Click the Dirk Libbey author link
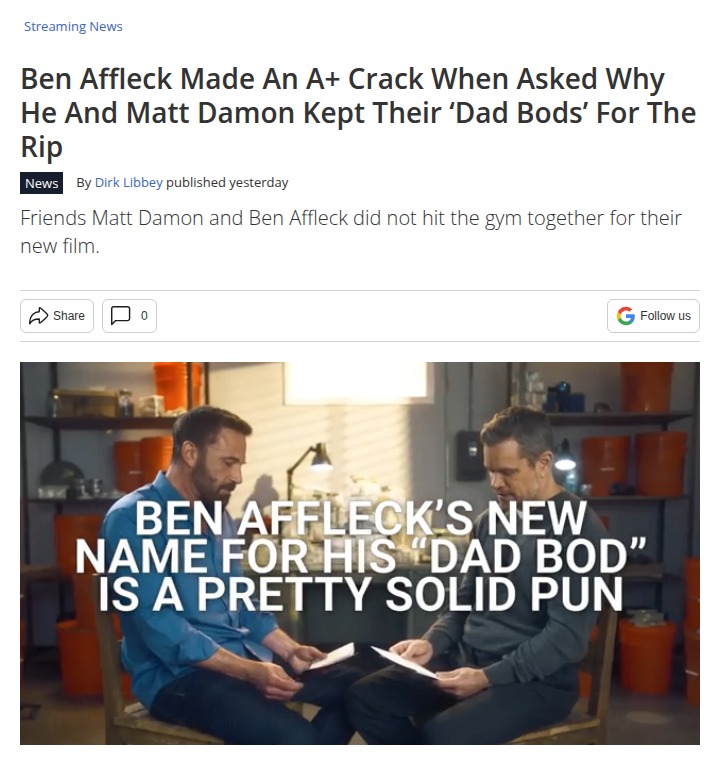Viewport: 720px width, 762px height. tap(128, 183)
